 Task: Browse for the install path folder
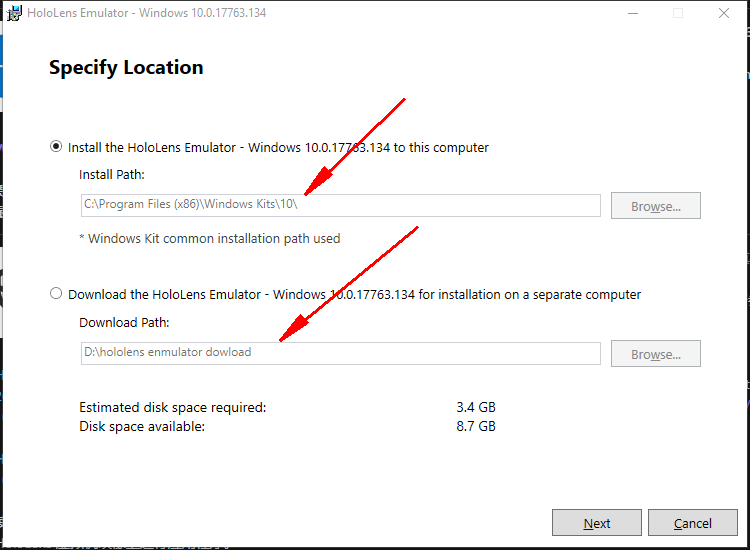coord(656,206)
